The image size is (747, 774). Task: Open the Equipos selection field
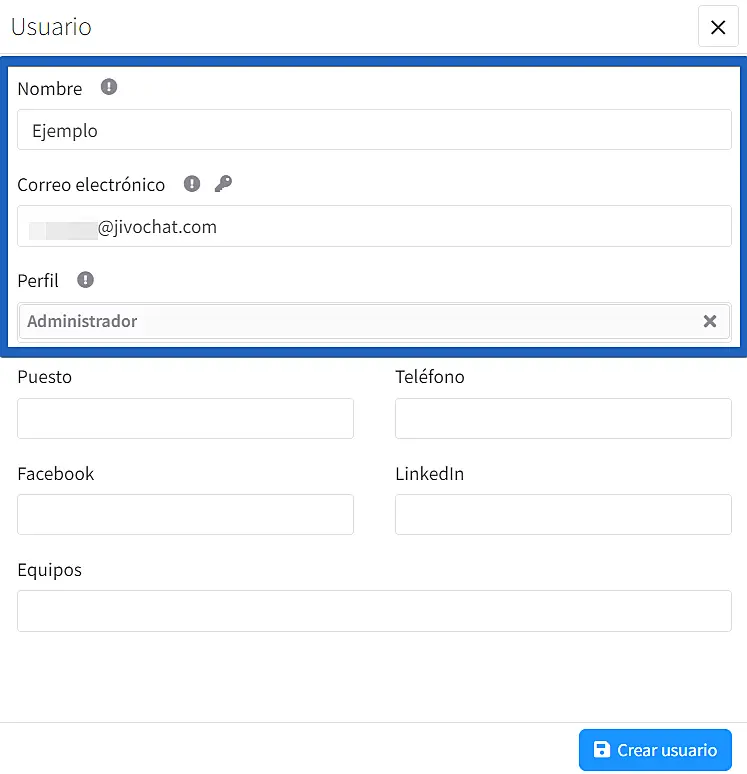374,610
